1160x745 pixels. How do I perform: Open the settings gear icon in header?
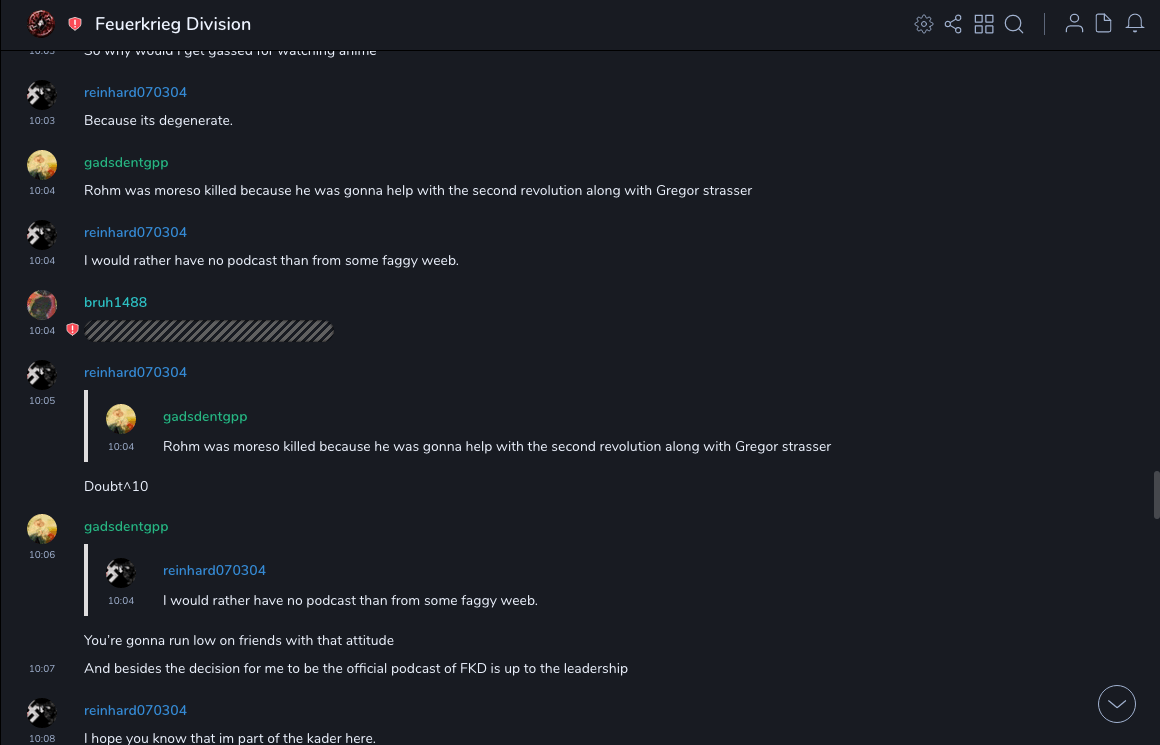(x=924, y=24)
